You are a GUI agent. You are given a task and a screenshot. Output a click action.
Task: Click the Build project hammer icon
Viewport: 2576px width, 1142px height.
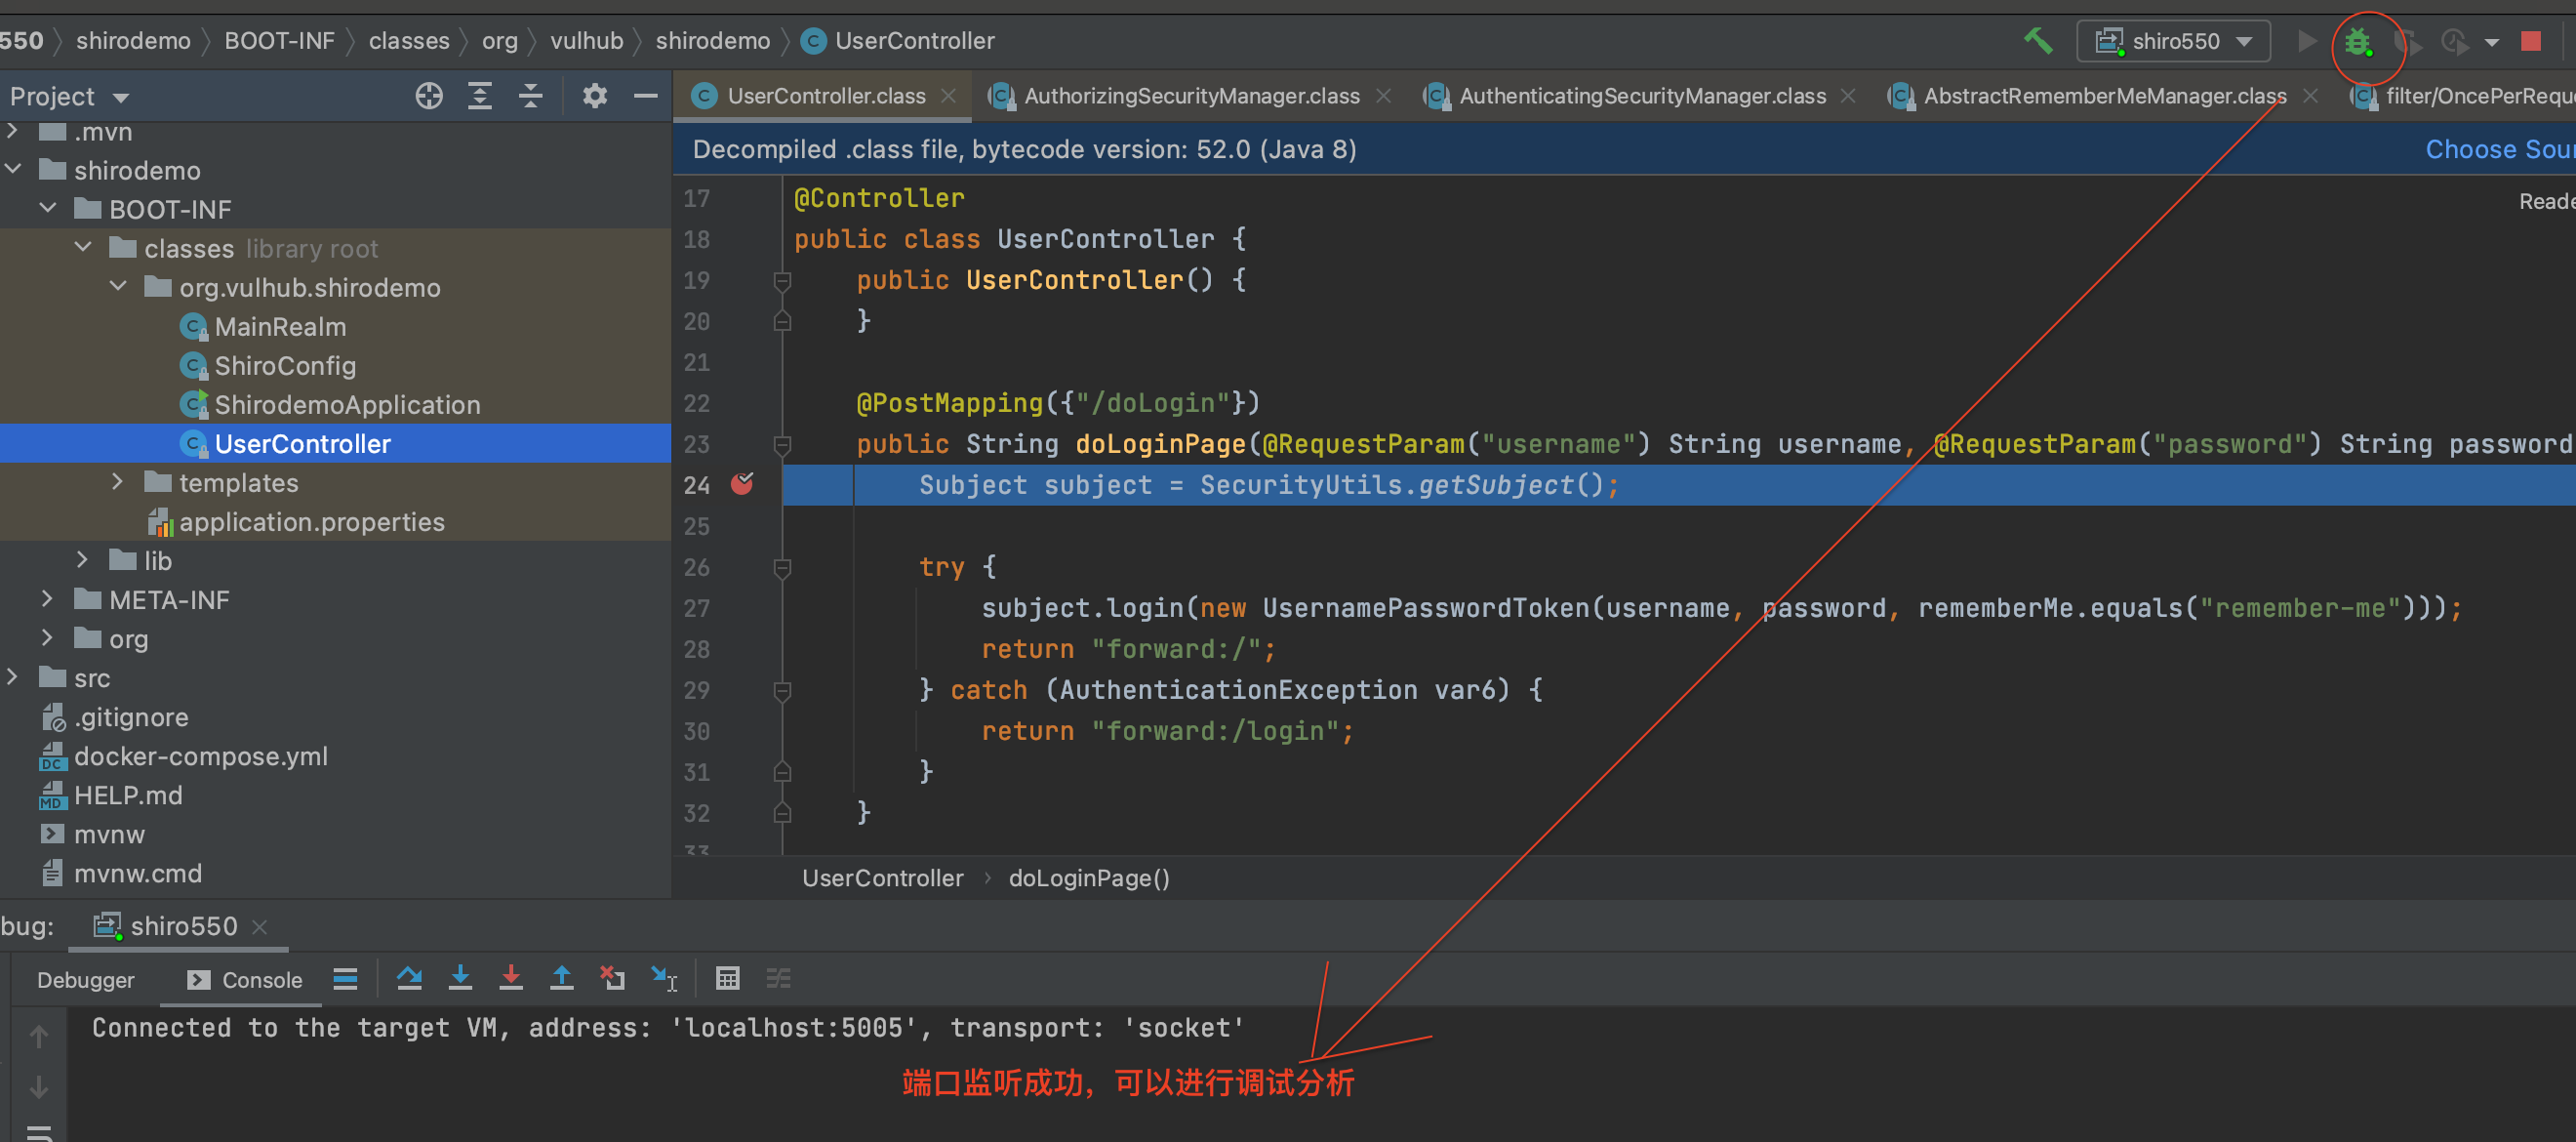pos(2037,41)
